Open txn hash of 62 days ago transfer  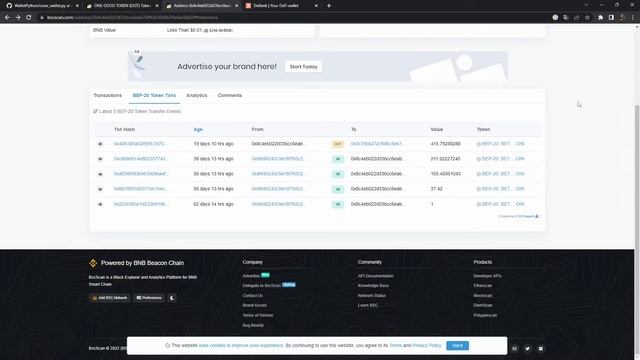tap(141, 204)
